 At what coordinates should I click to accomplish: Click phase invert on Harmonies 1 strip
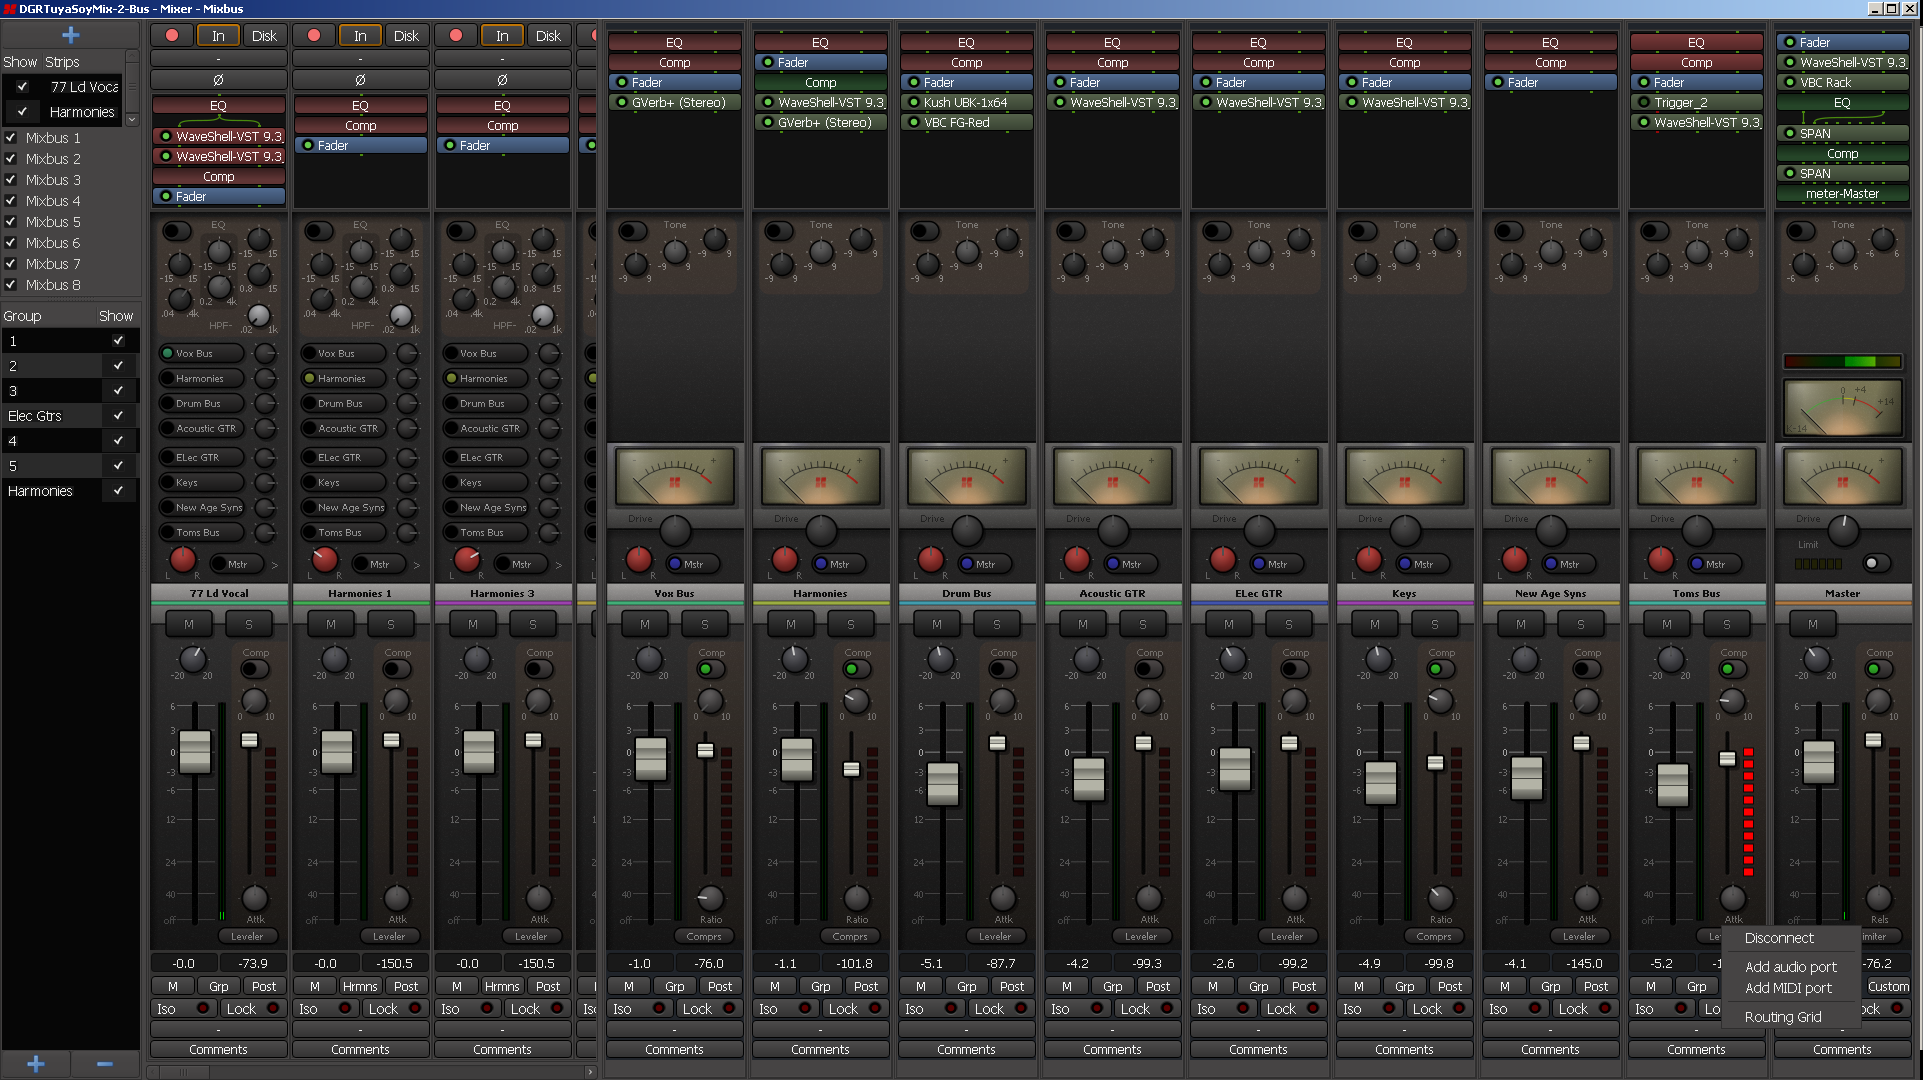pyautogui.click(x=360, y=79)
